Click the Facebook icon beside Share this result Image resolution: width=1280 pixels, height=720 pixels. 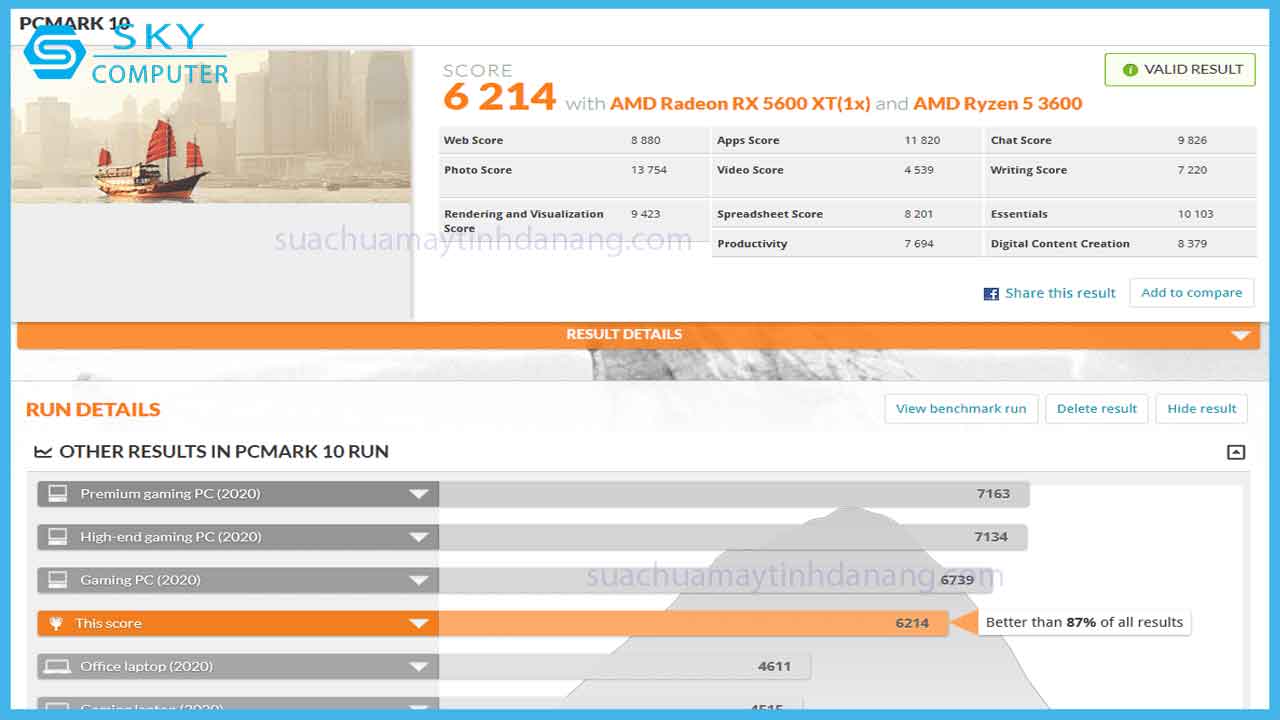(991, 294)
